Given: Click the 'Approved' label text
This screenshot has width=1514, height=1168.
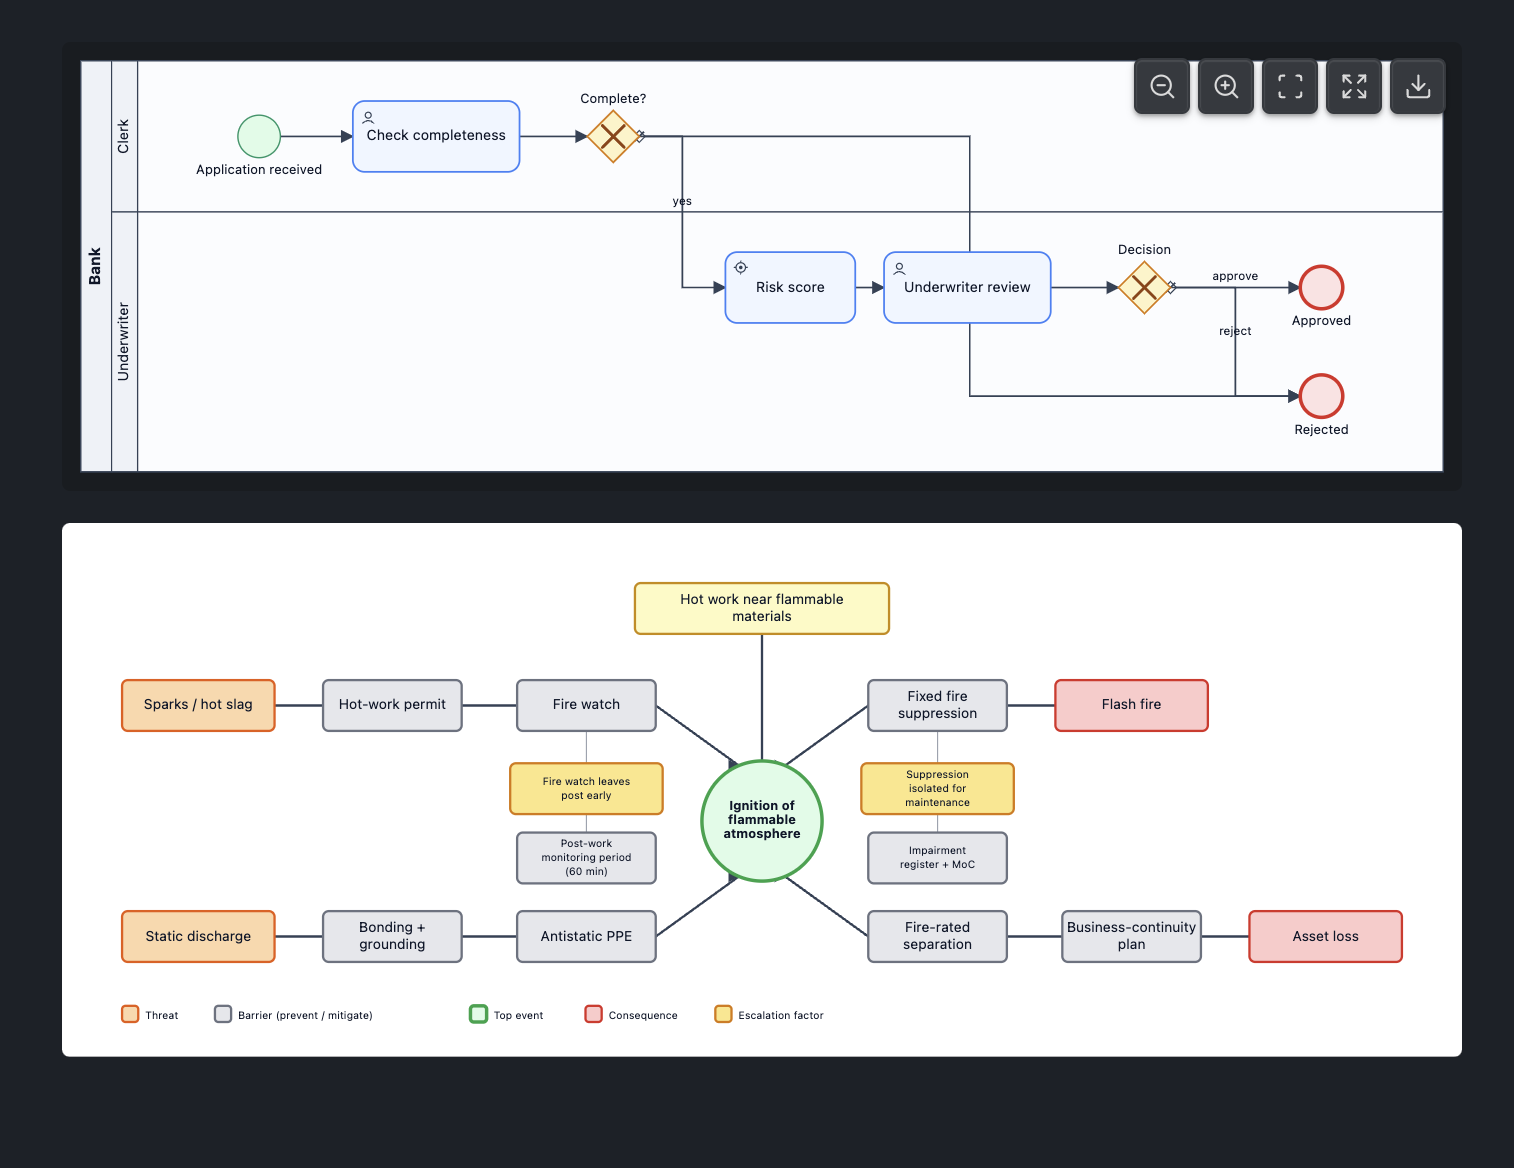Looking at the screenshot, I should (1321, 321).
